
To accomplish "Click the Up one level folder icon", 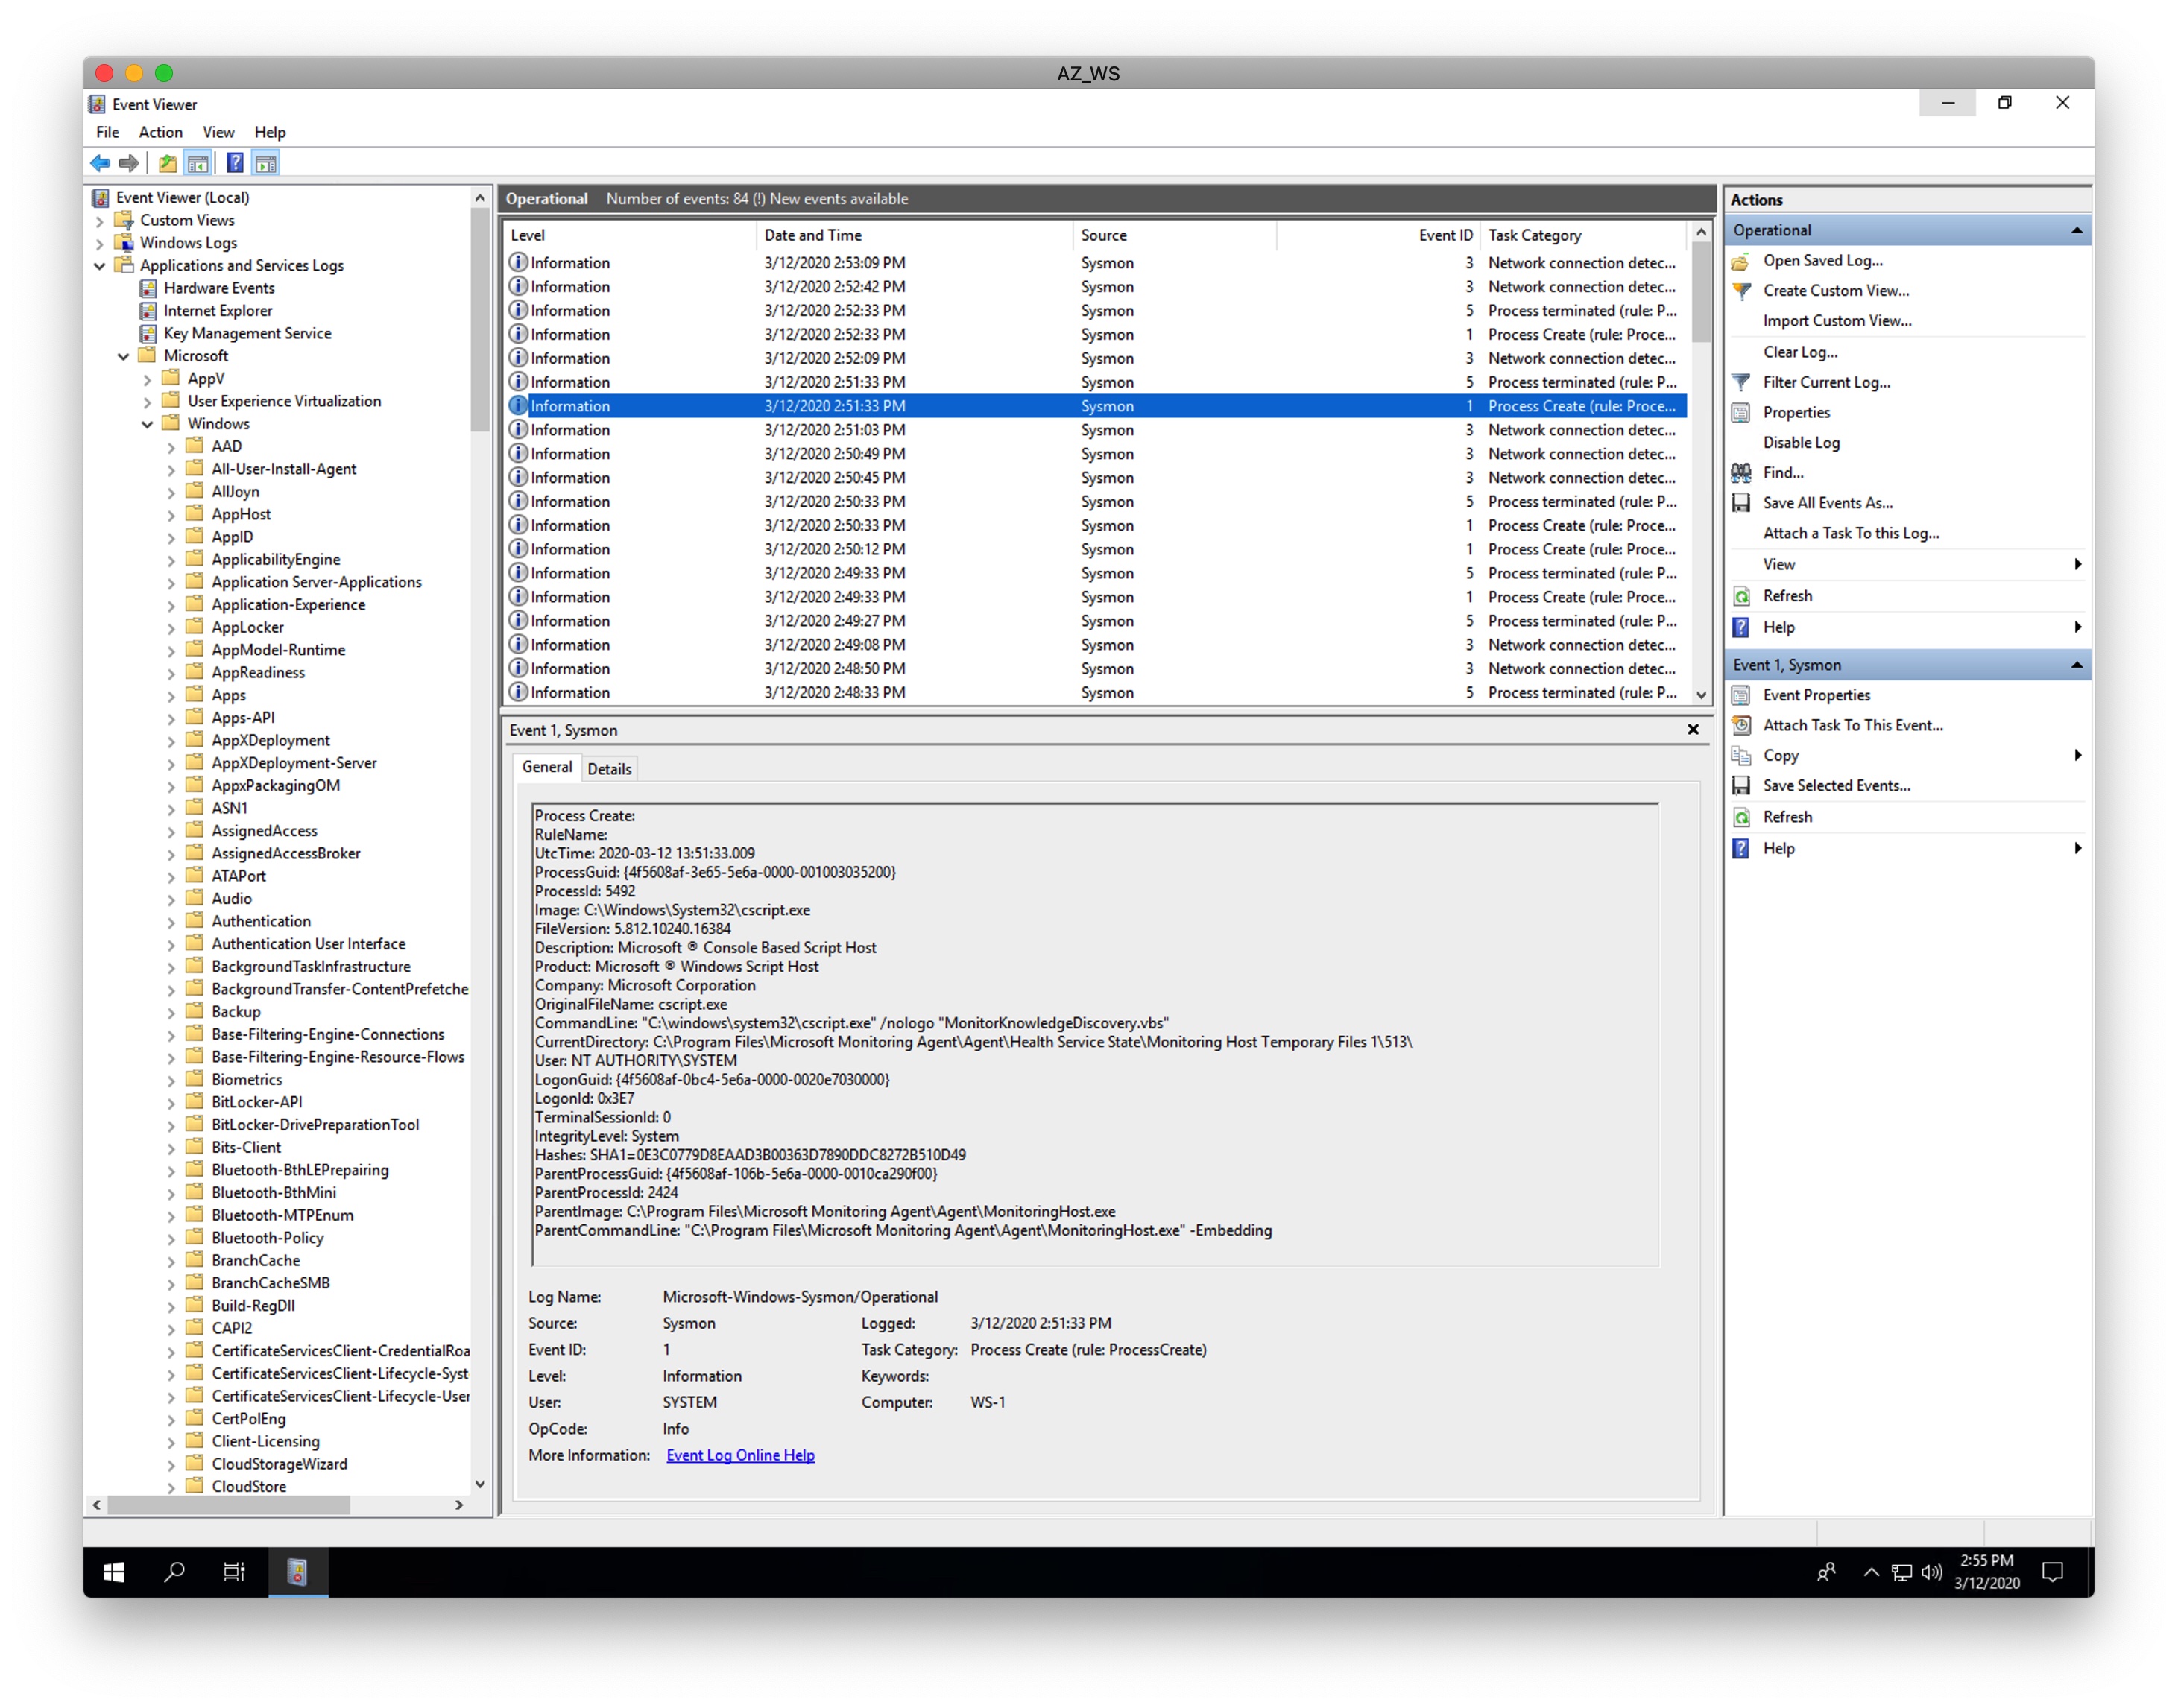I will coord(168,163).
